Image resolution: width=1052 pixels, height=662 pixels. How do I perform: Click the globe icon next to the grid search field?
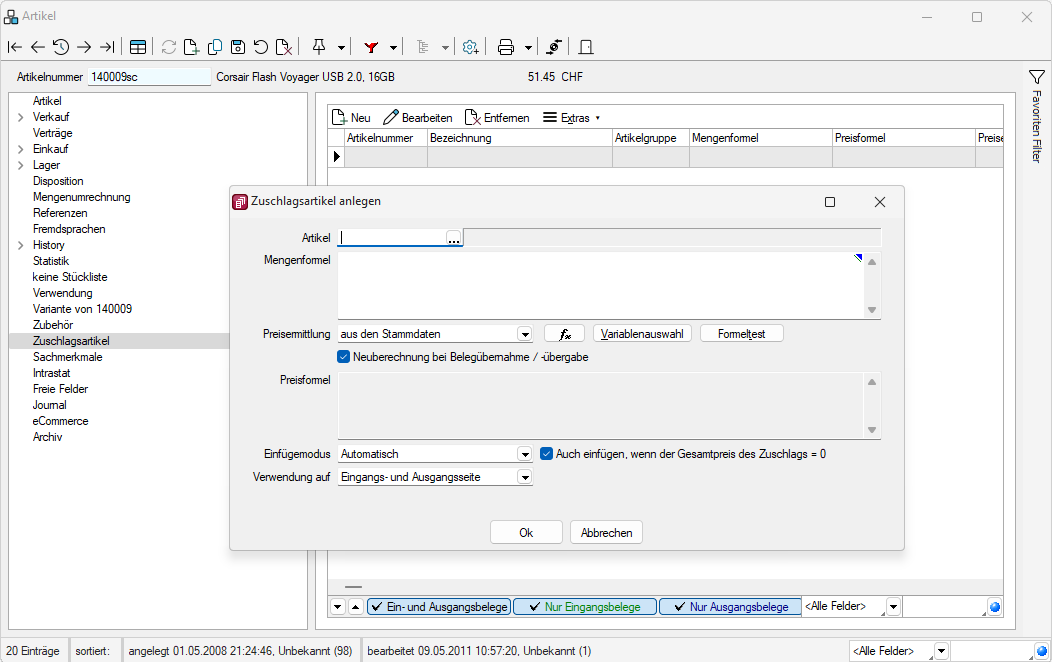tap(995, 608)
